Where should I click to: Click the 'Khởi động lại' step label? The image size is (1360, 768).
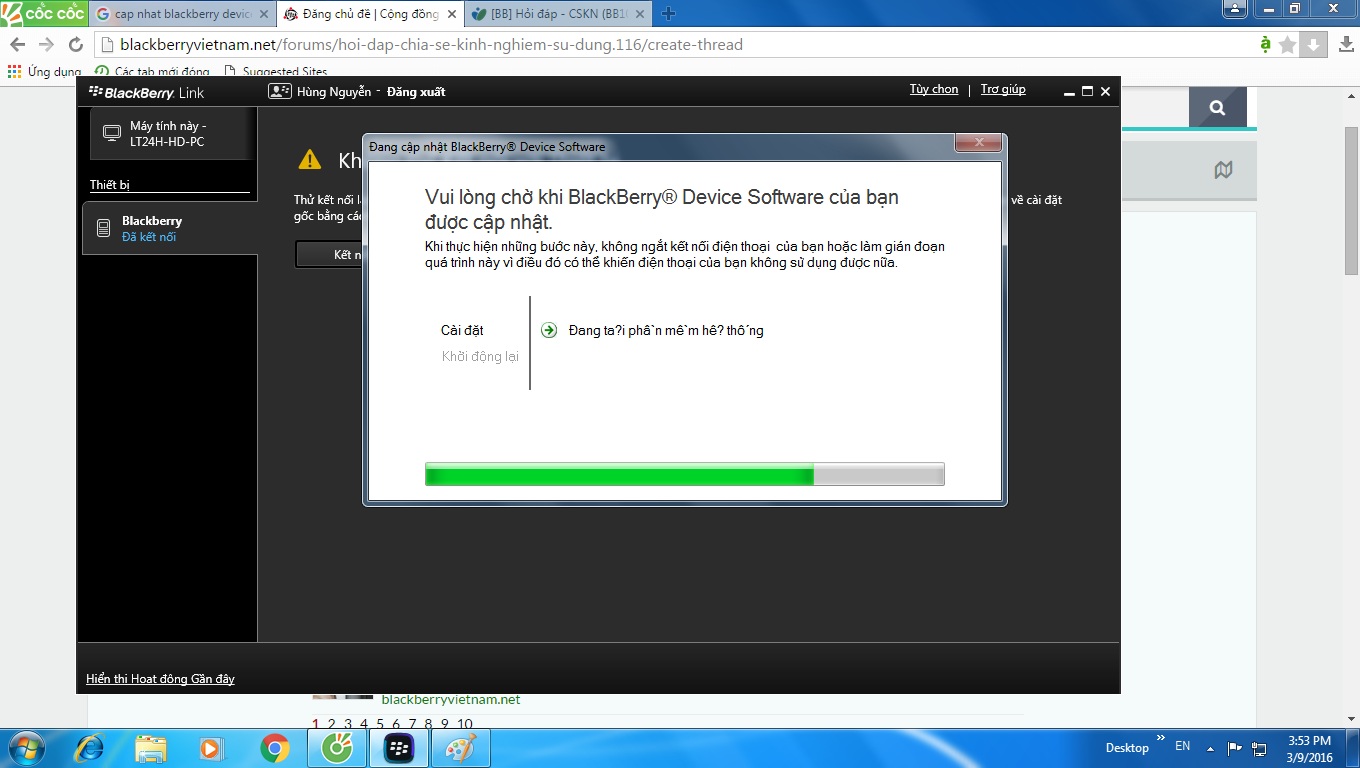480,356
